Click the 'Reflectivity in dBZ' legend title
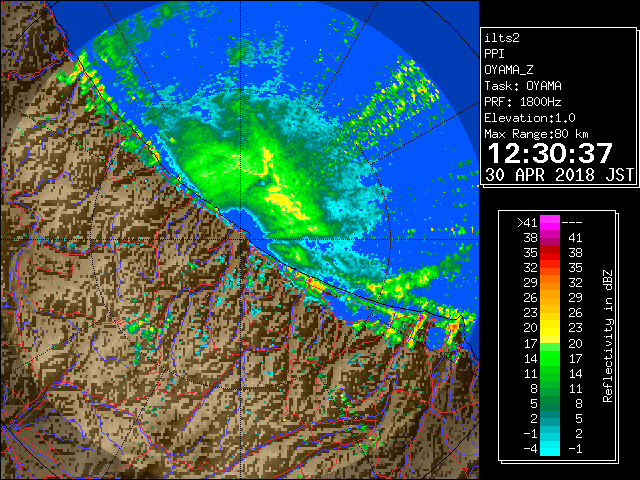The width and height of the screenshot is (640, 480). (x=608, y=336)
